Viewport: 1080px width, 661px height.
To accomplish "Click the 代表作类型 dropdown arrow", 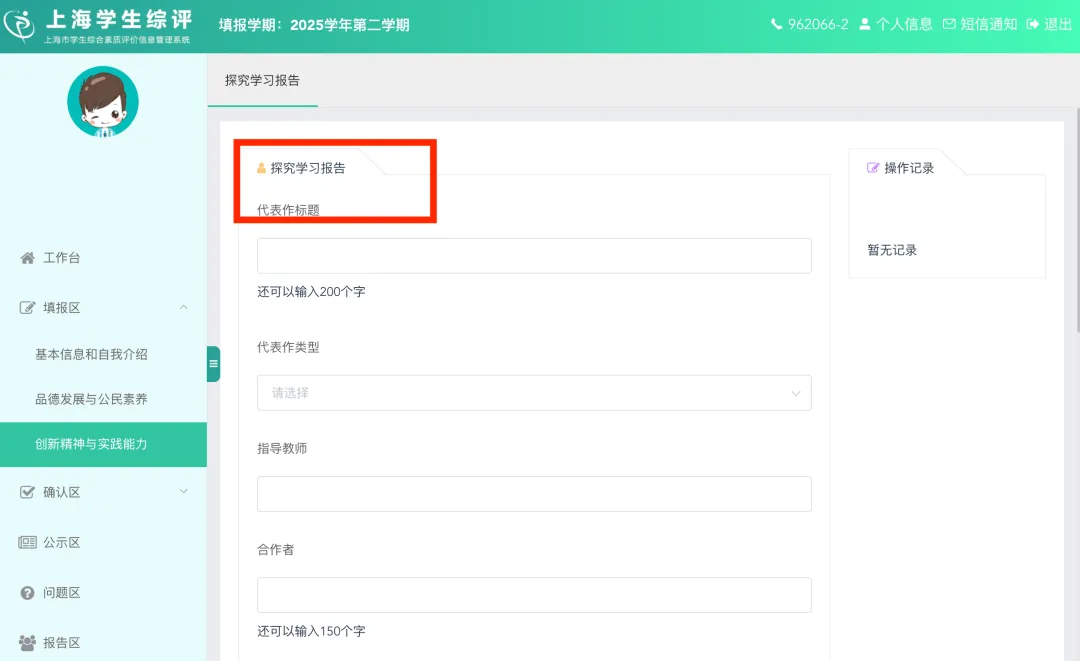I will 796,393.
